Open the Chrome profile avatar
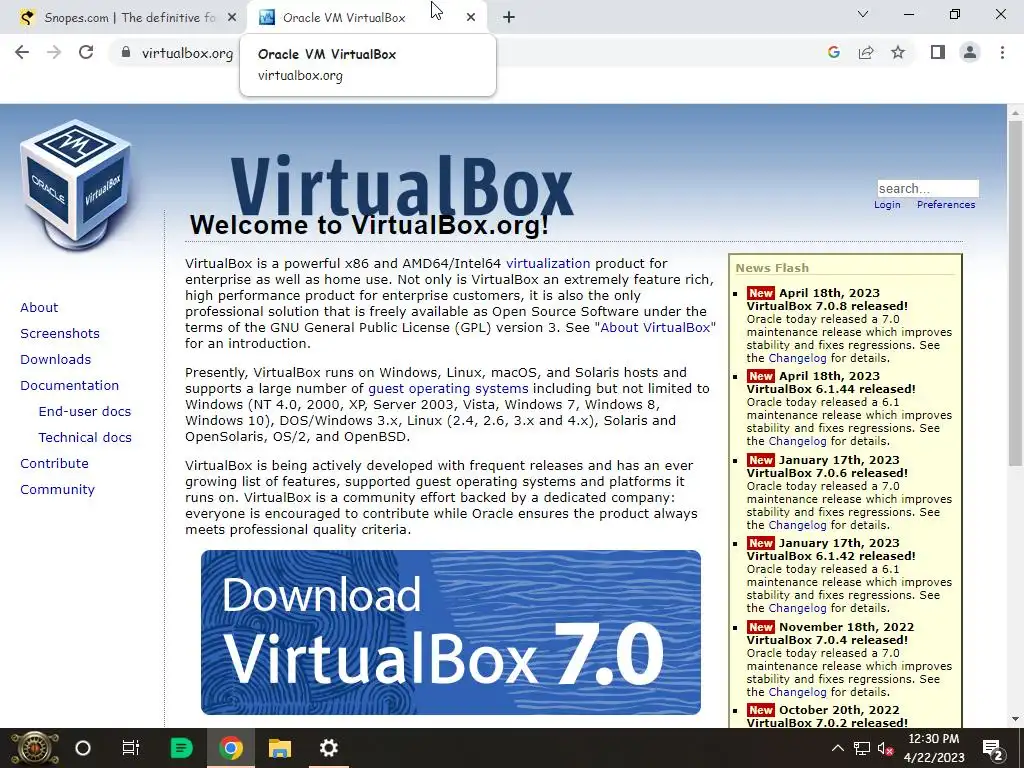 (970, 52)
